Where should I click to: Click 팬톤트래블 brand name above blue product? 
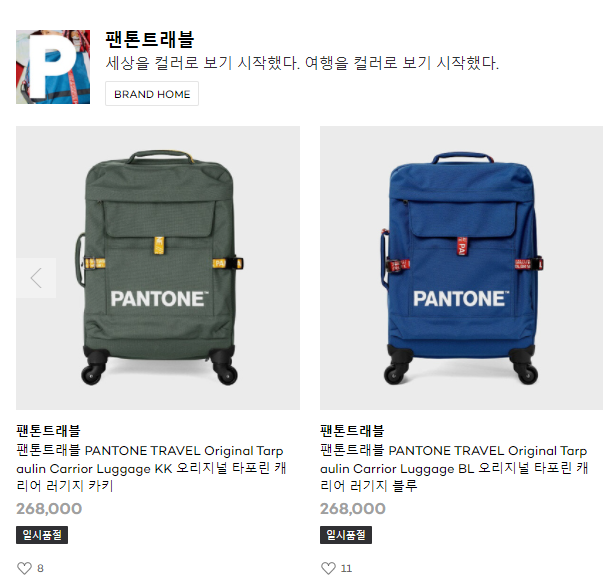(352, 431)
